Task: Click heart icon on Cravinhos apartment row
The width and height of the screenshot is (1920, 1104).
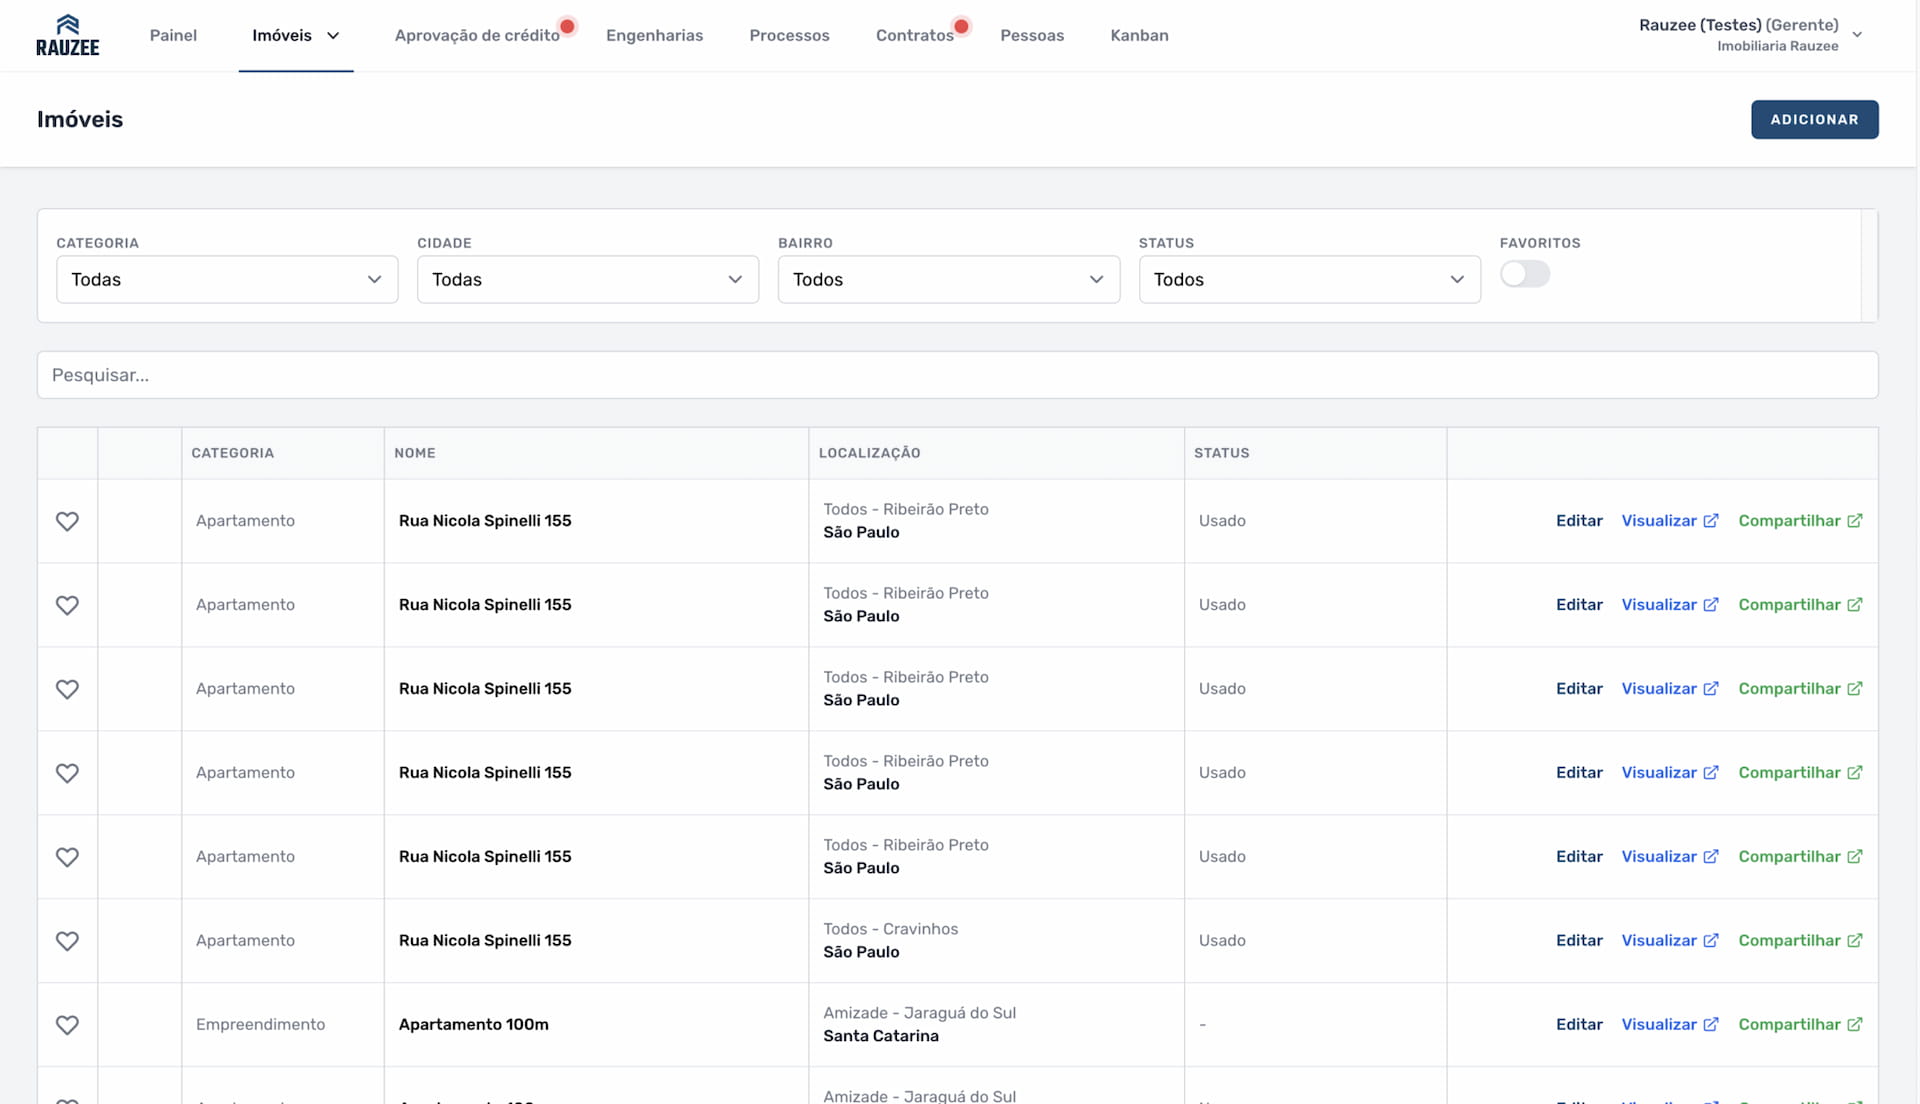Action: [67, 941]
